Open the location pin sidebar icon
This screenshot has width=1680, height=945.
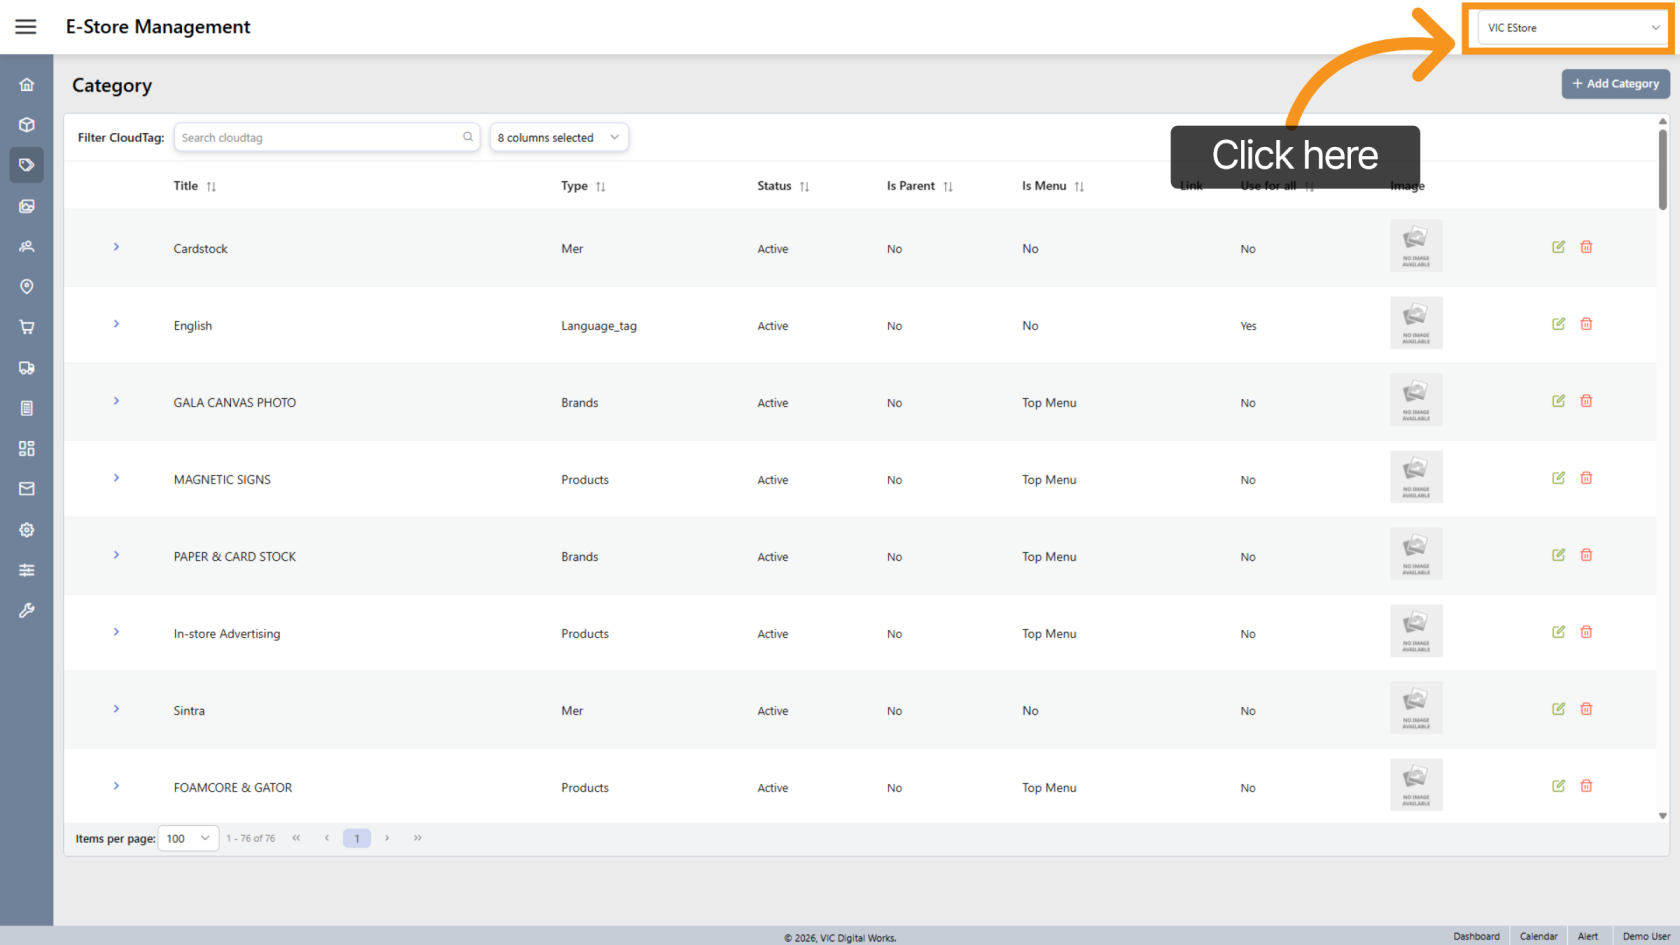pos(27,287)
